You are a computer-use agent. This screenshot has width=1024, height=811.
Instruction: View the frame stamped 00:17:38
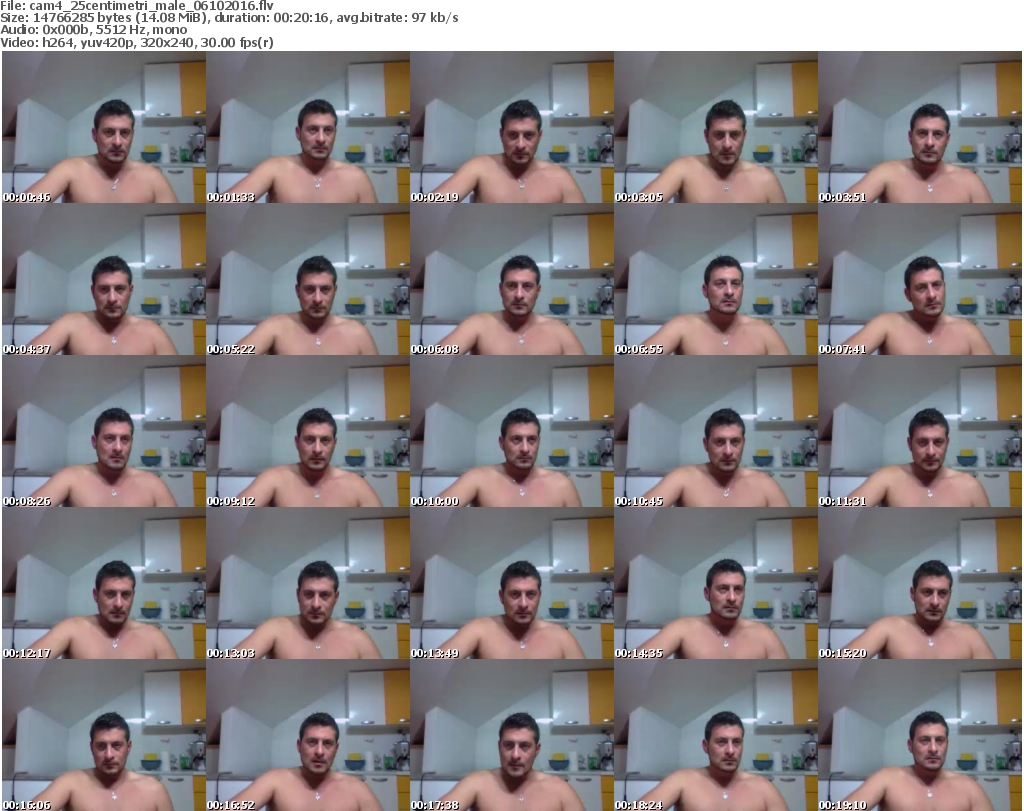[512, 735]
